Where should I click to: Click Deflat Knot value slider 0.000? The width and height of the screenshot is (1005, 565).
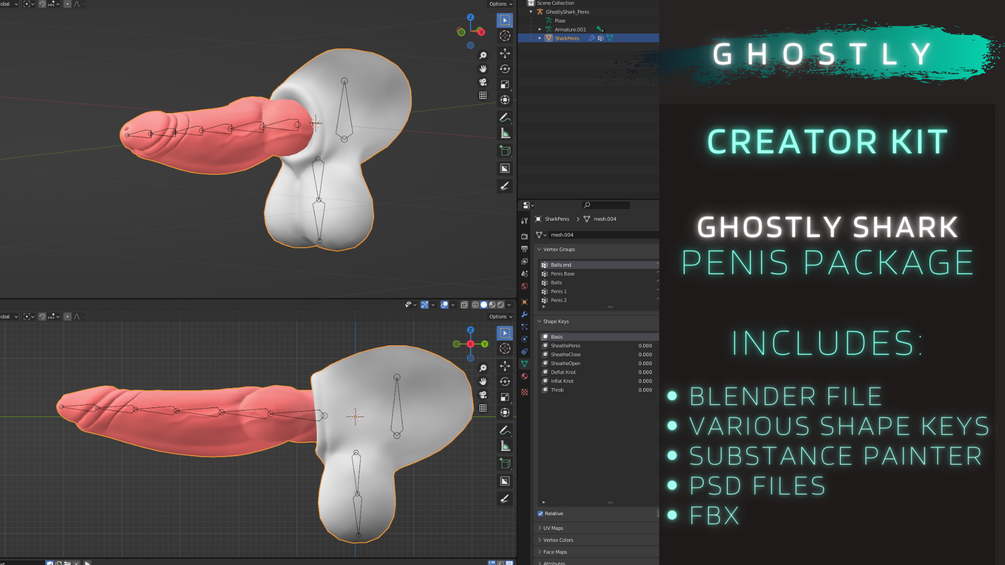645,372
